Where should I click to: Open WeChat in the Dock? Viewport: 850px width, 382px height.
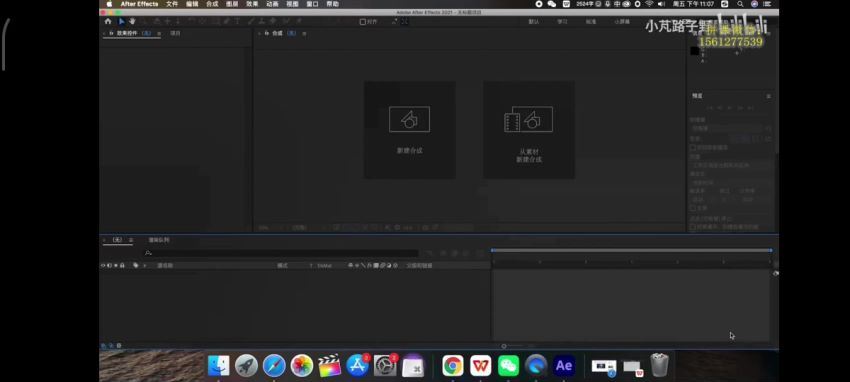[508, 366]
